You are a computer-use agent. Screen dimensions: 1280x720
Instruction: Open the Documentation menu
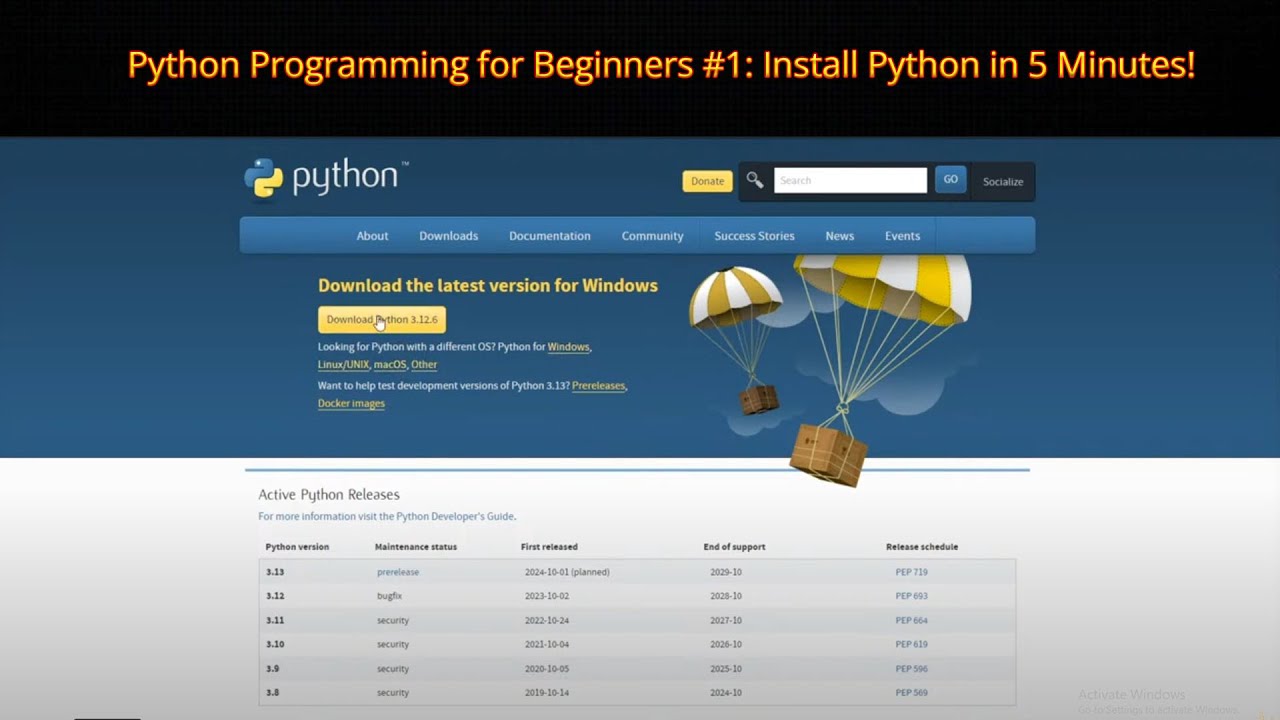(550, 236)
